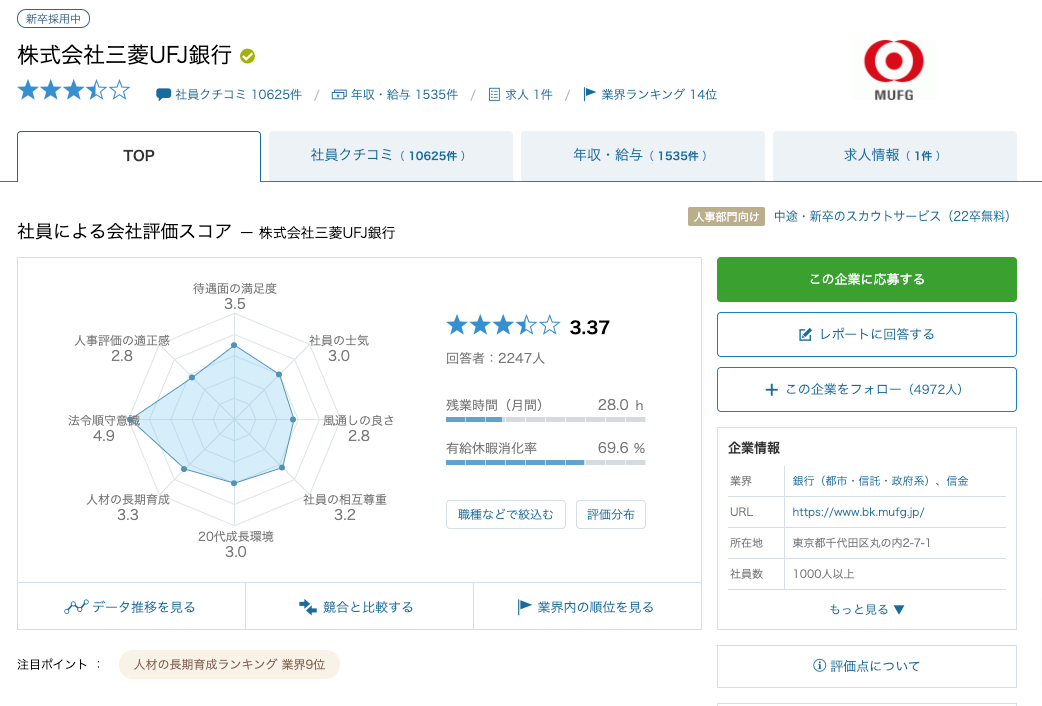The image size is (1042, 706).
Task: Click the address 東京都千代田区丸の内2-7-1
Action: [861, 542]
